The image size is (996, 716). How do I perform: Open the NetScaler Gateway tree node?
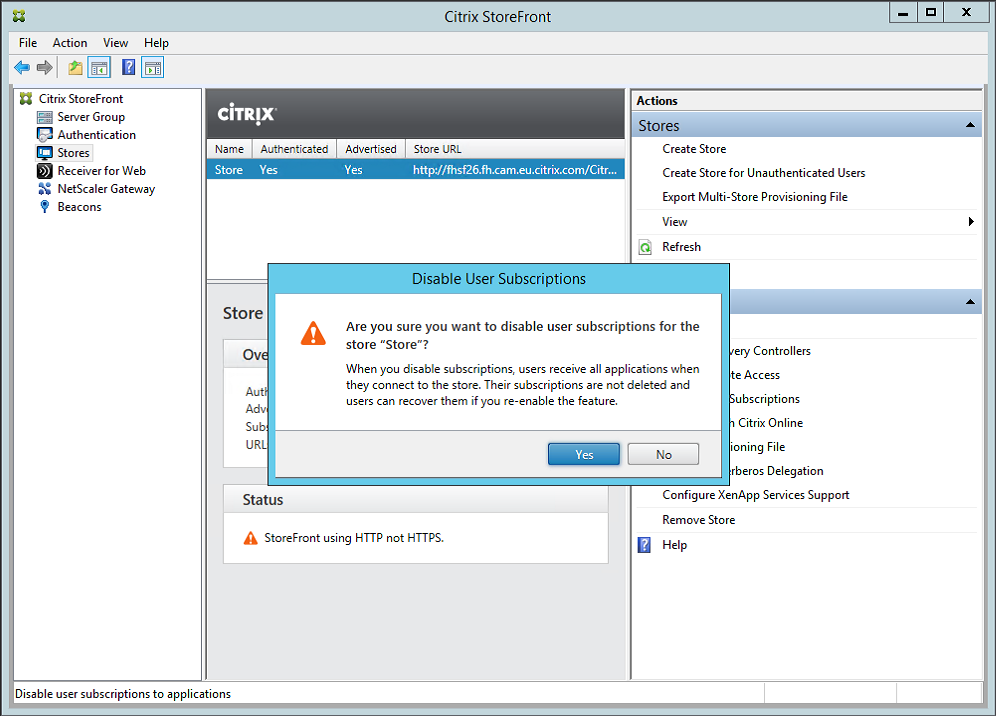click(106, 189)
